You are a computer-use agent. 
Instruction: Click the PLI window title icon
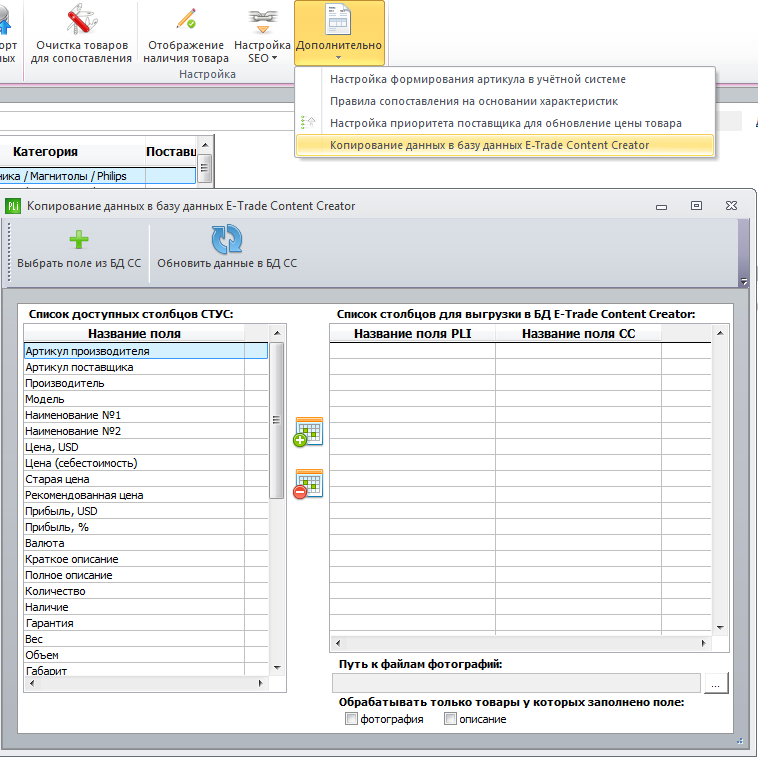pos(13,206)
